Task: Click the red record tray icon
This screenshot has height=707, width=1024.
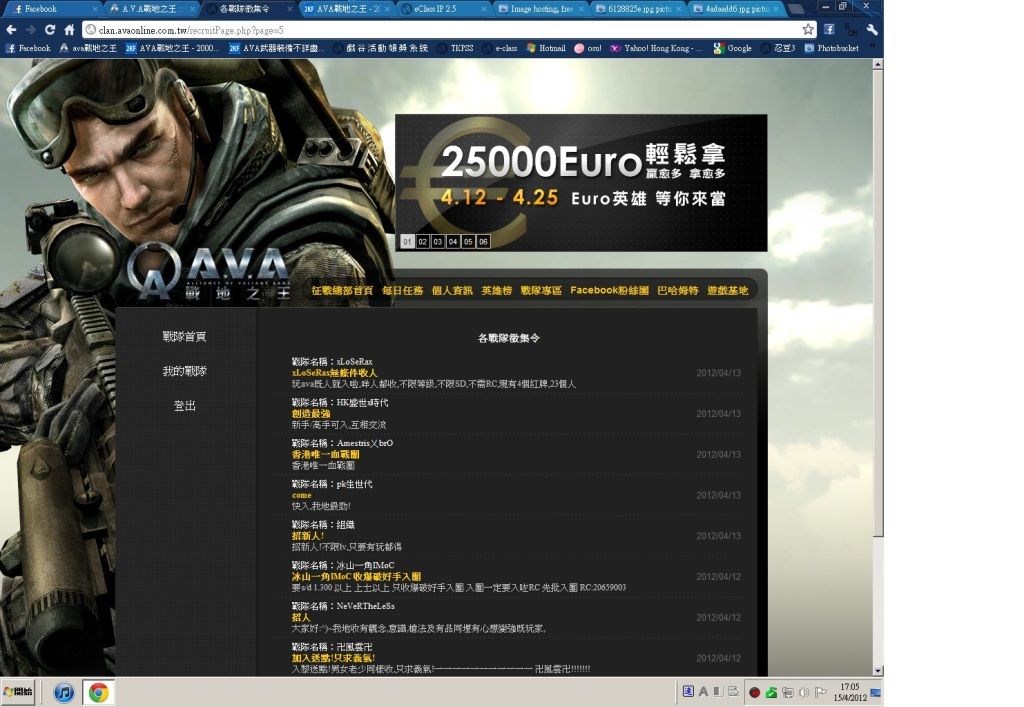Action: [754, 693]
